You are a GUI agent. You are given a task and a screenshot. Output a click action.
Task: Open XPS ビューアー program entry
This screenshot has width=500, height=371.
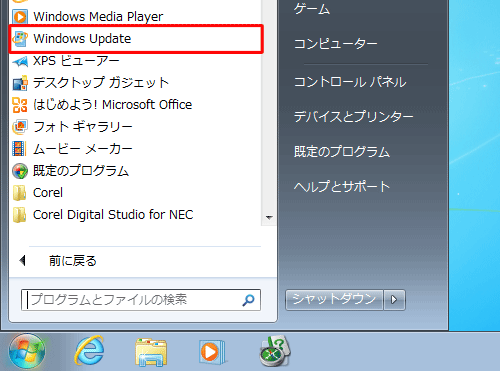[x=76, y=61]
